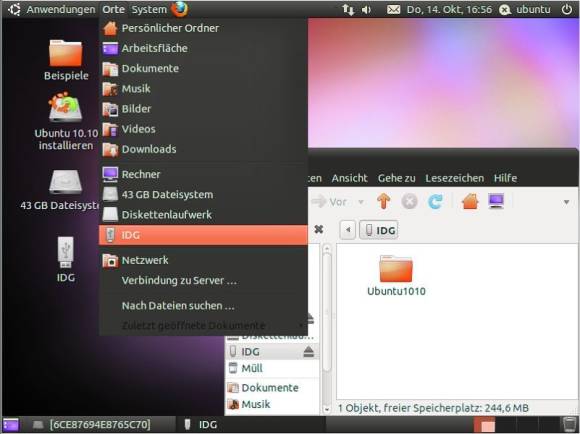580x434 pixels.
Task: Choose Rechner in the Orte menu
Action: tap(203, 174)
